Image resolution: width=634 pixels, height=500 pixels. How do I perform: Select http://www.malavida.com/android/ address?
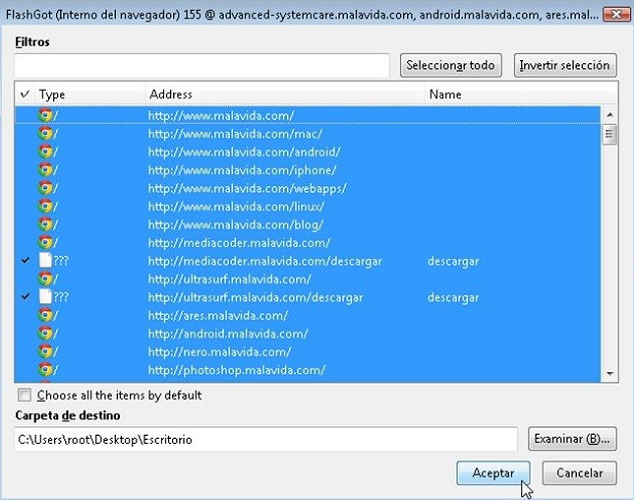[244, 152]
